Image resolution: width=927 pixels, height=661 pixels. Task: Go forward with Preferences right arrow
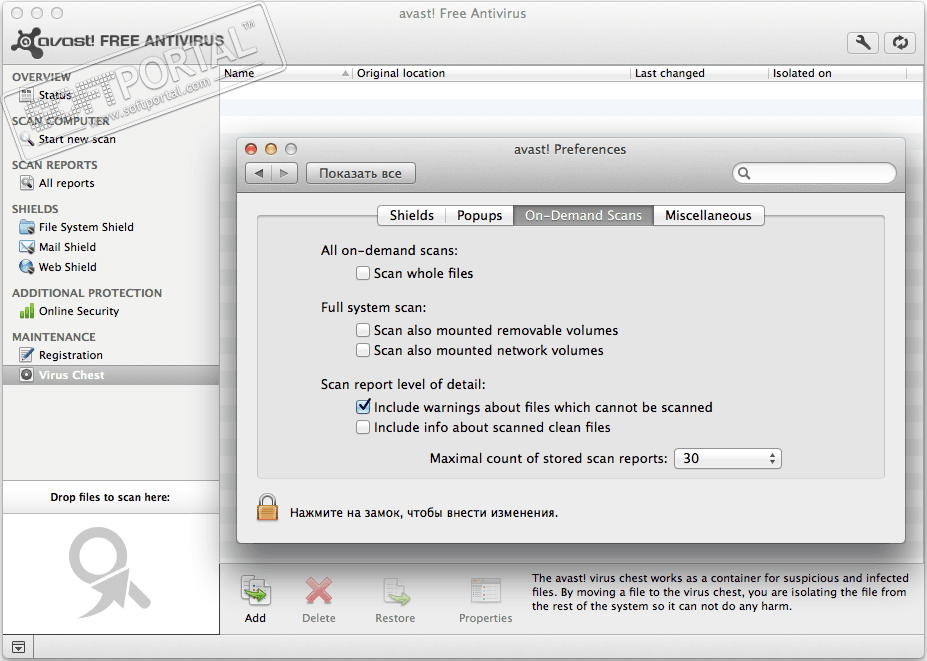(x=284, y=173)
